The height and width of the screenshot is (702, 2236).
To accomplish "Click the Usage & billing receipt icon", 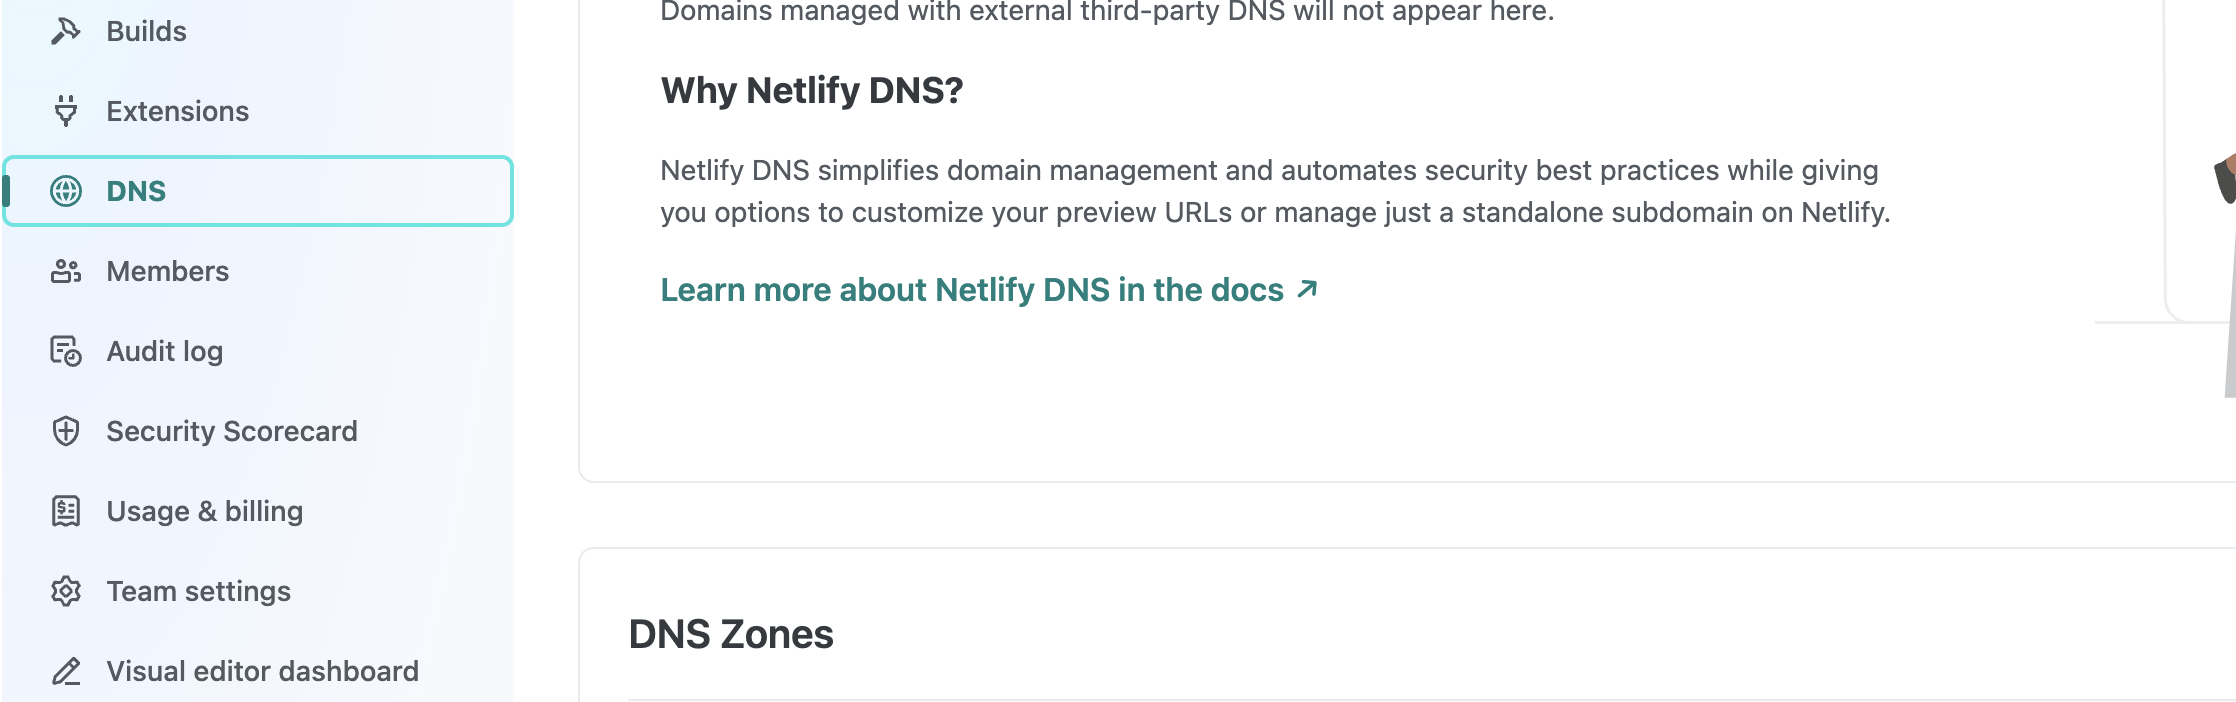I will click(x=66, y=511).
